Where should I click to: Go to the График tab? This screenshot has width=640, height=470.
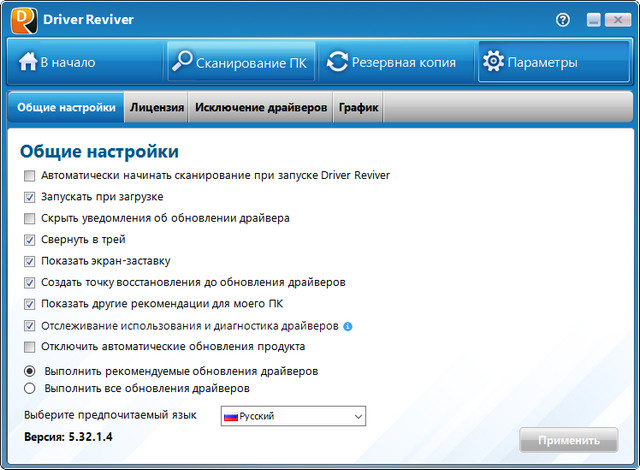coord(358,108)
